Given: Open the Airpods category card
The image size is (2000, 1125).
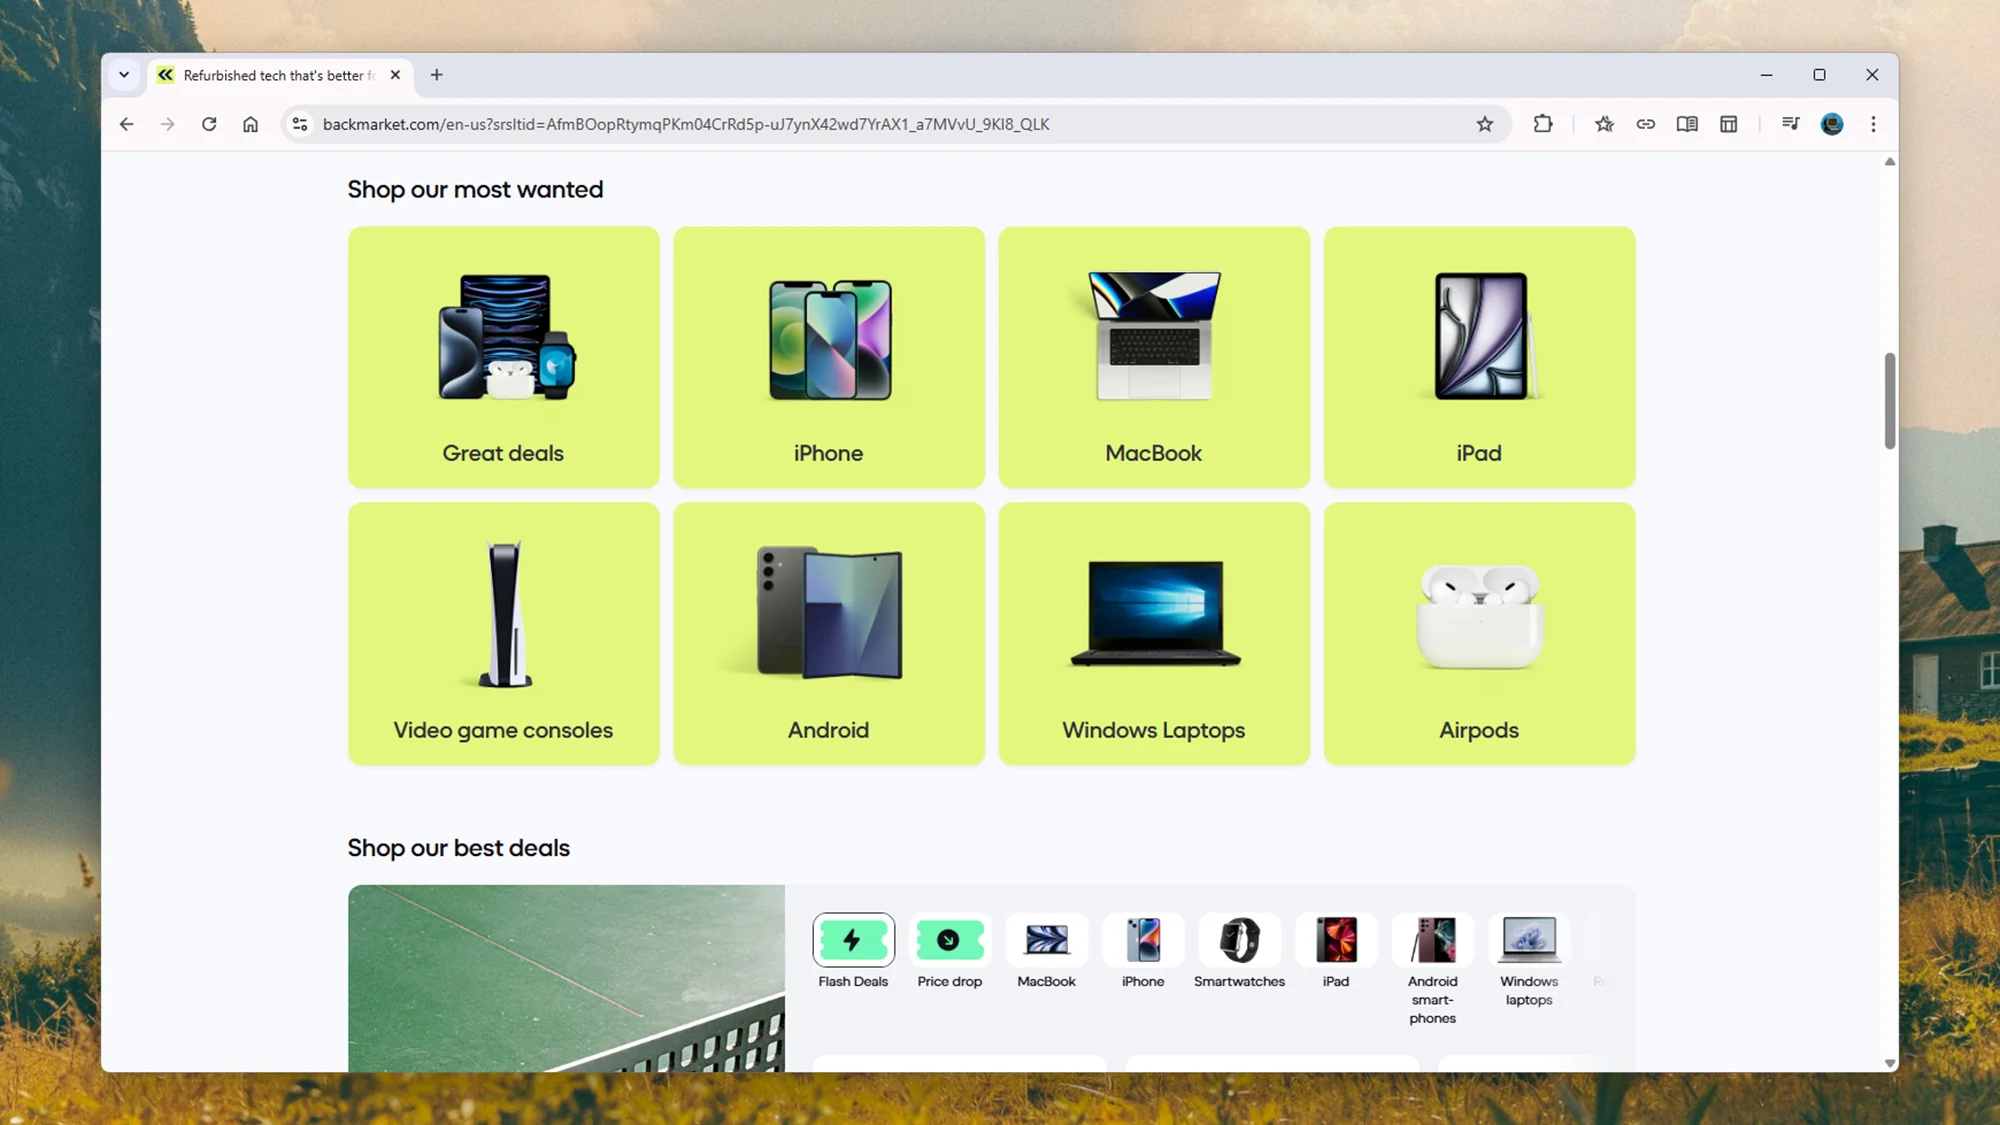Looking at the screenshot, I should (x=1480, y=634).
